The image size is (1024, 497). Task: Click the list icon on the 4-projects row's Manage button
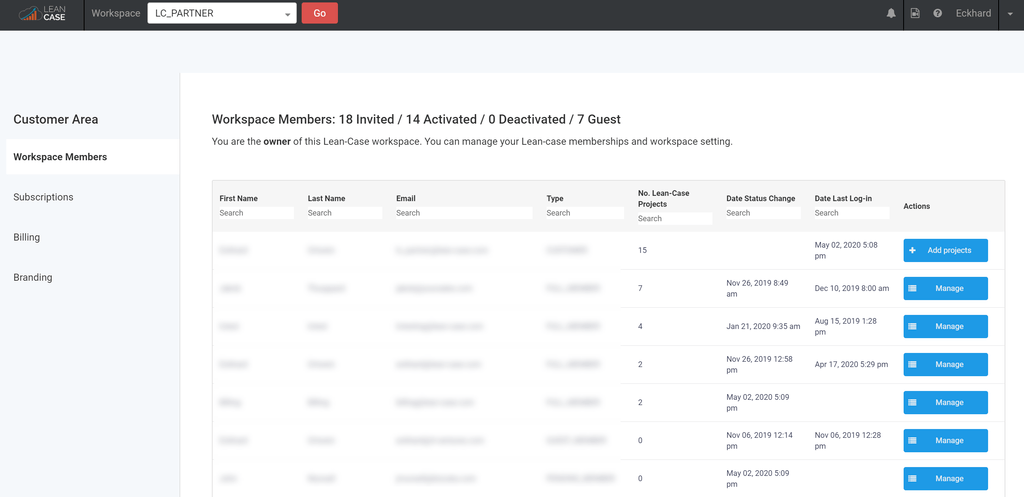tap(912, 326)
